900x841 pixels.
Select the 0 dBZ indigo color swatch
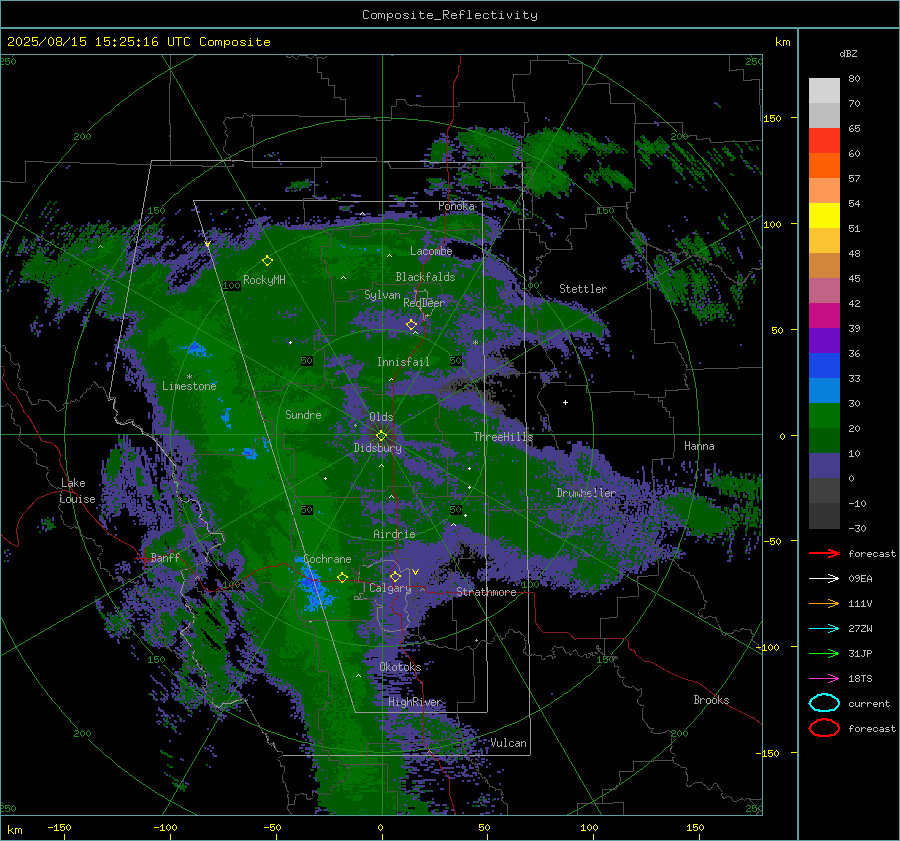pos(824,466)
